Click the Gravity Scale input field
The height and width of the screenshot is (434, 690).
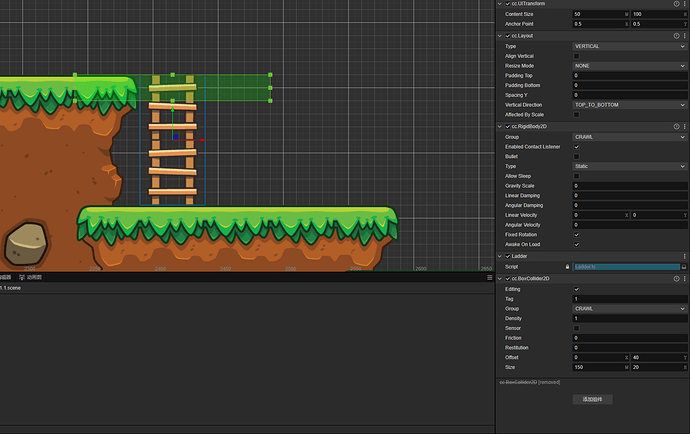pyautogui.click(x=629, y=186)
